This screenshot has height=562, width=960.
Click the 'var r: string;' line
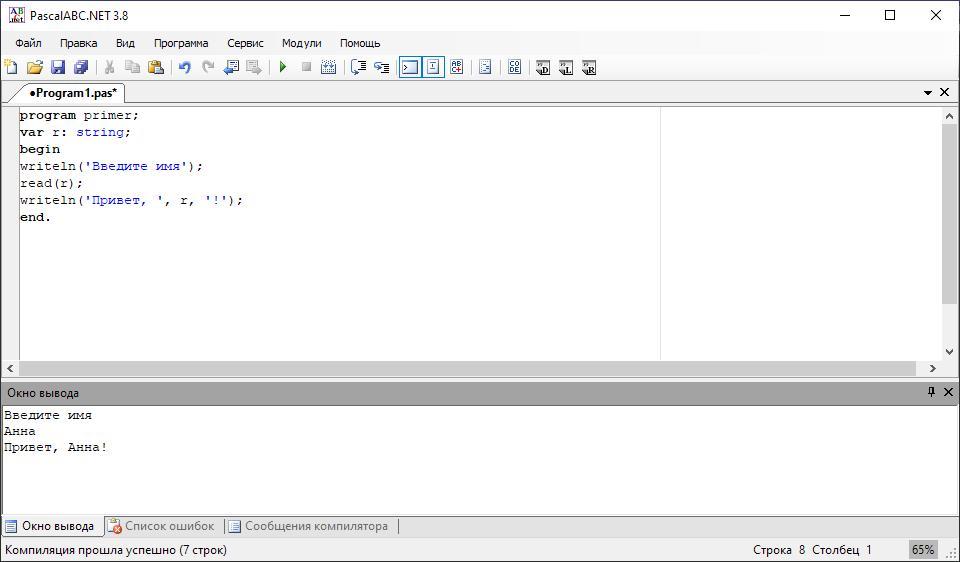coord(75,132)
